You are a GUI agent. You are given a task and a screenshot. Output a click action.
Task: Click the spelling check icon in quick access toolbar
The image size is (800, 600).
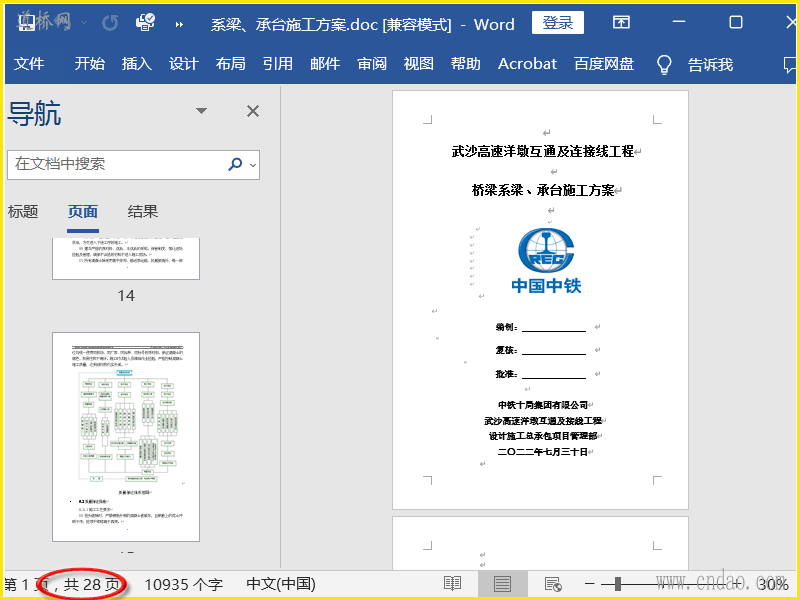pos(145,22)
